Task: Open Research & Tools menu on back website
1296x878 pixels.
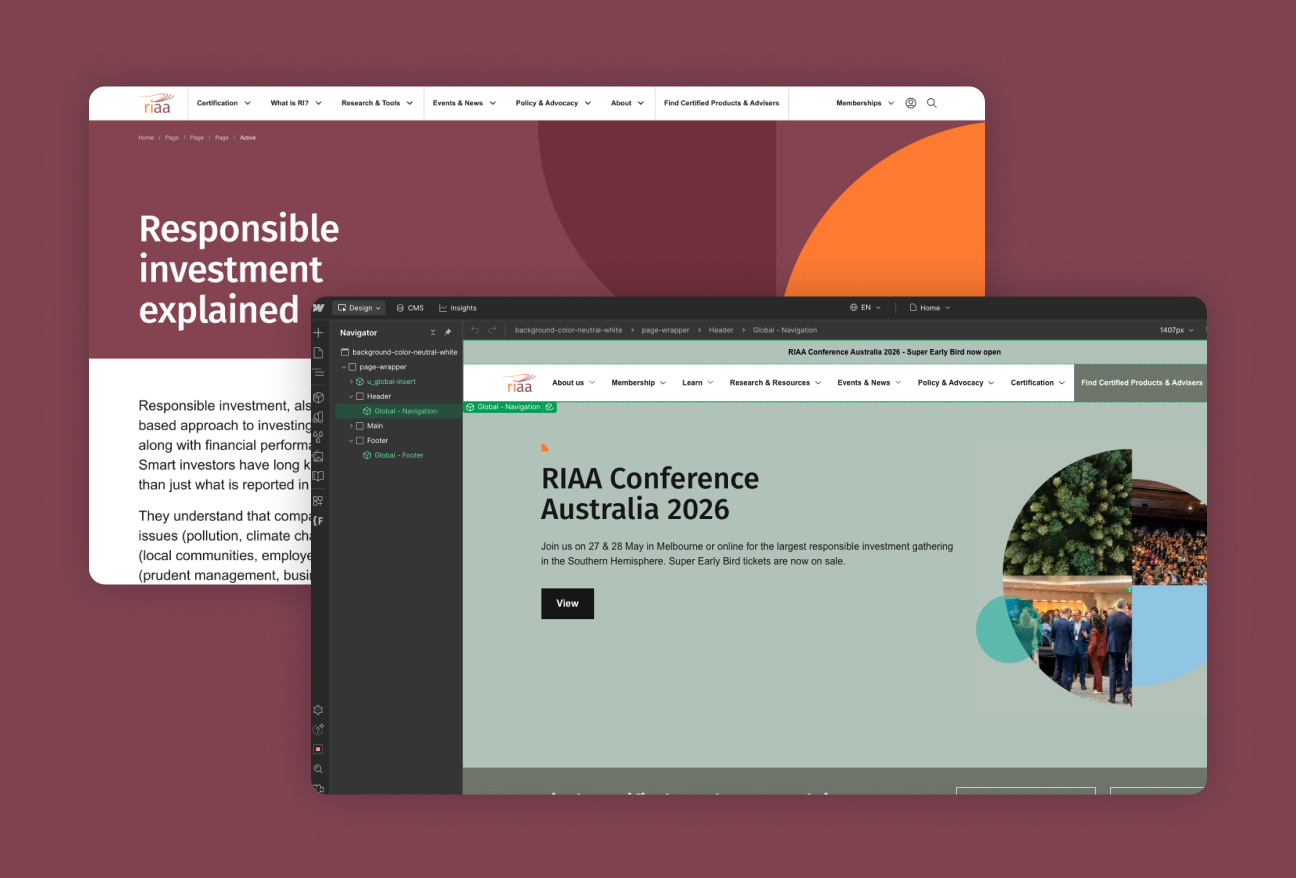Action: coord(377,103)
